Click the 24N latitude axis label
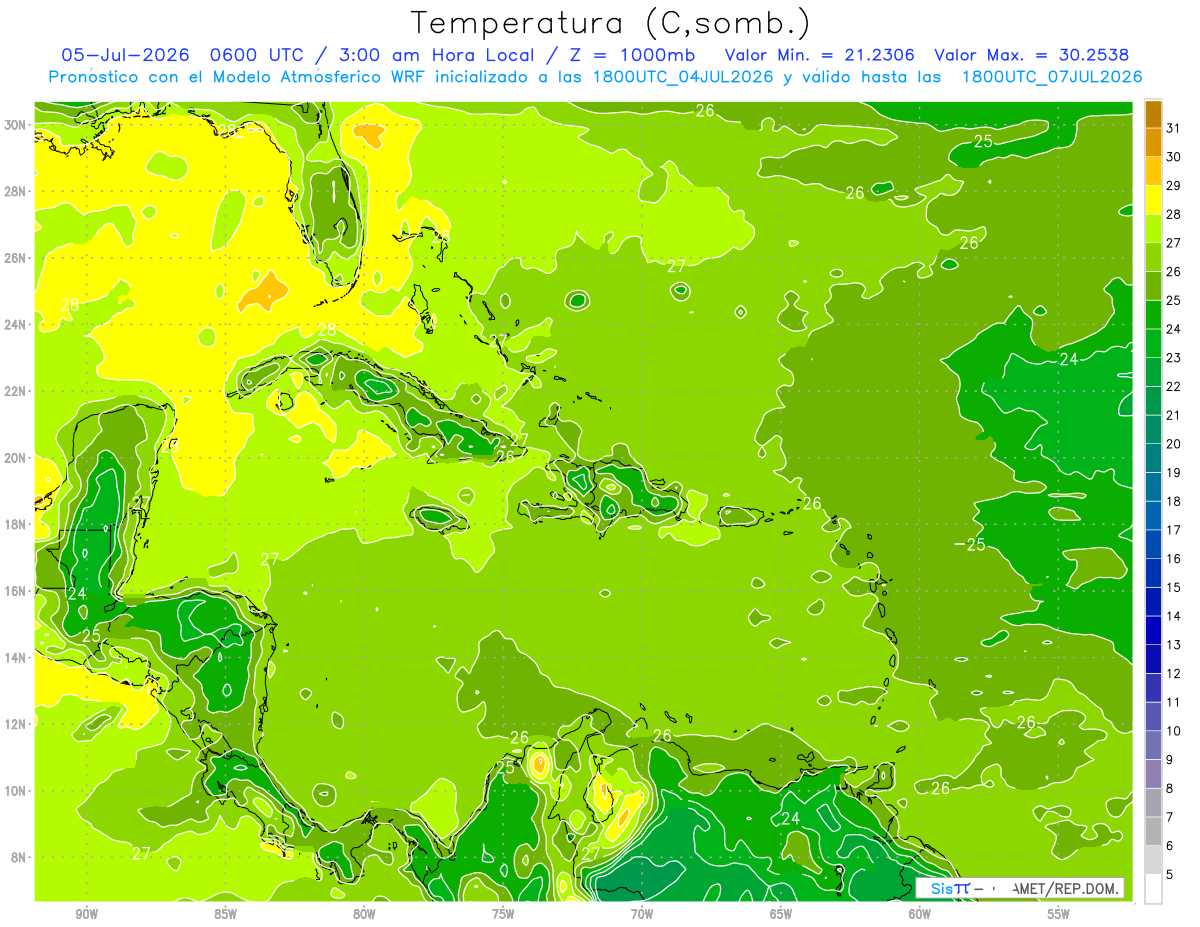 [x=17, y=325]
